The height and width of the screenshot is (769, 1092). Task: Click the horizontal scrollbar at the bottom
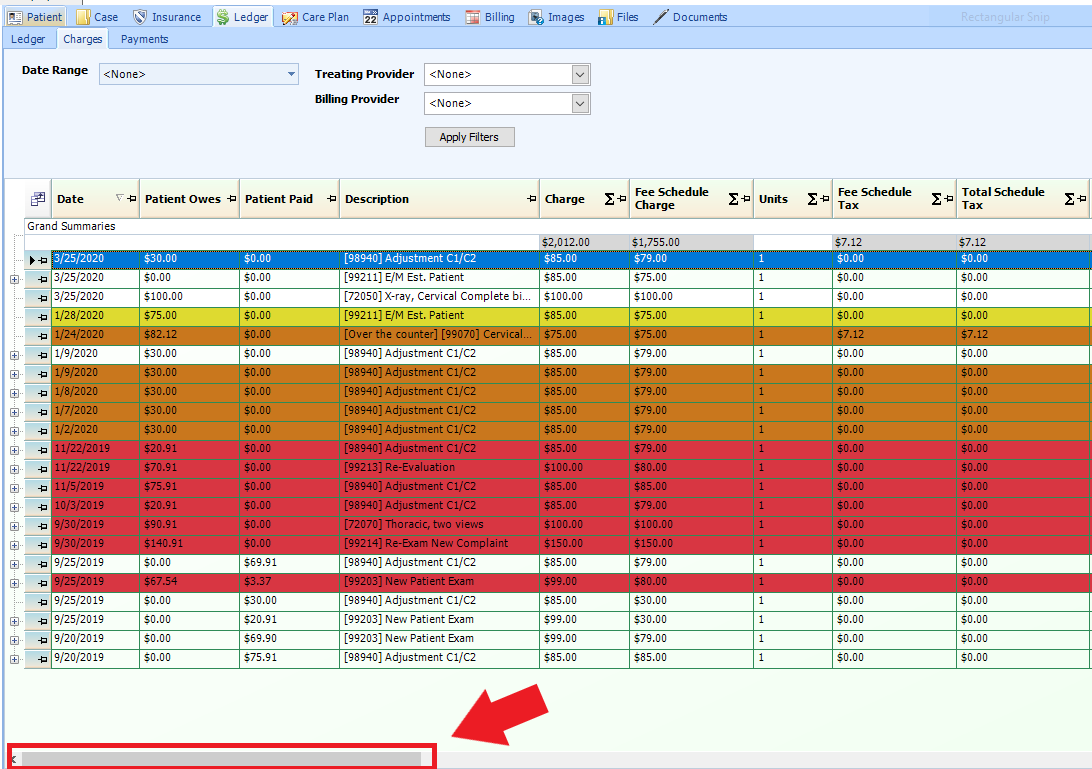click(x=220, y=757)
